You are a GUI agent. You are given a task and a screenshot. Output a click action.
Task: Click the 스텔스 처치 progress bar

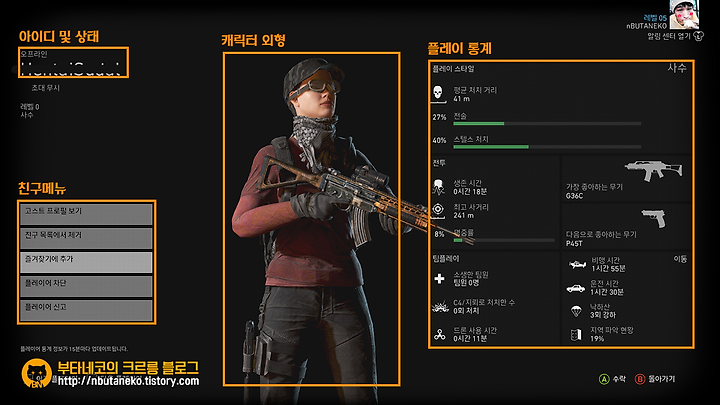tap(547, 147)
